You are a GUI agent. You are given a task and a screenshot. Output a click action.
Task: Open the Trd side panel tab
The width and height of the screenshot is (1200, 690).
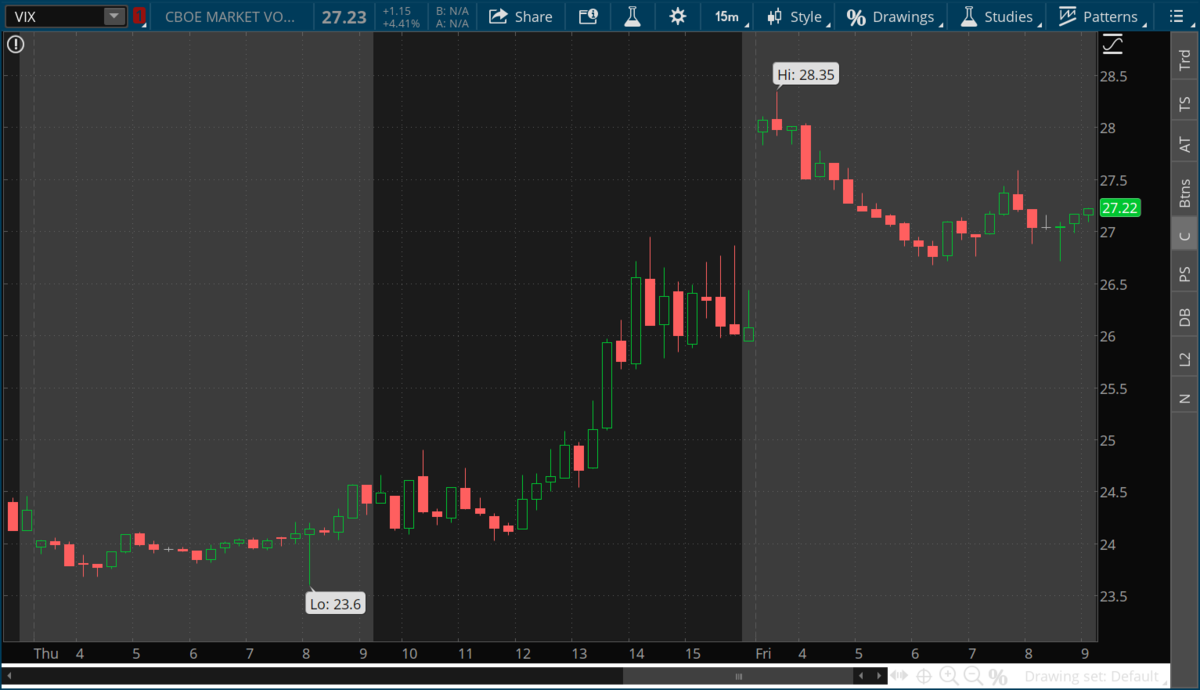(1184, 60)
